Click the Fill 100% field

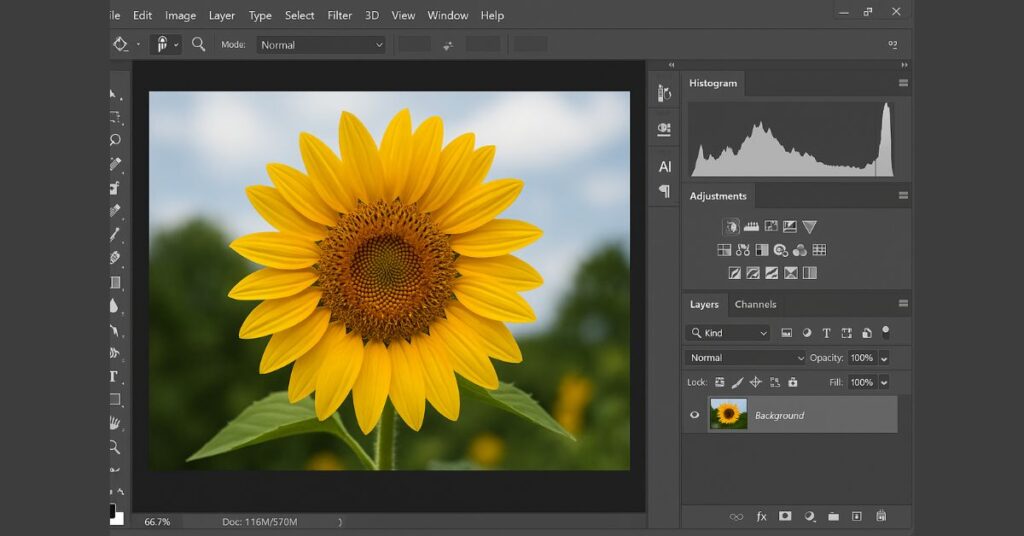[862, 383]
